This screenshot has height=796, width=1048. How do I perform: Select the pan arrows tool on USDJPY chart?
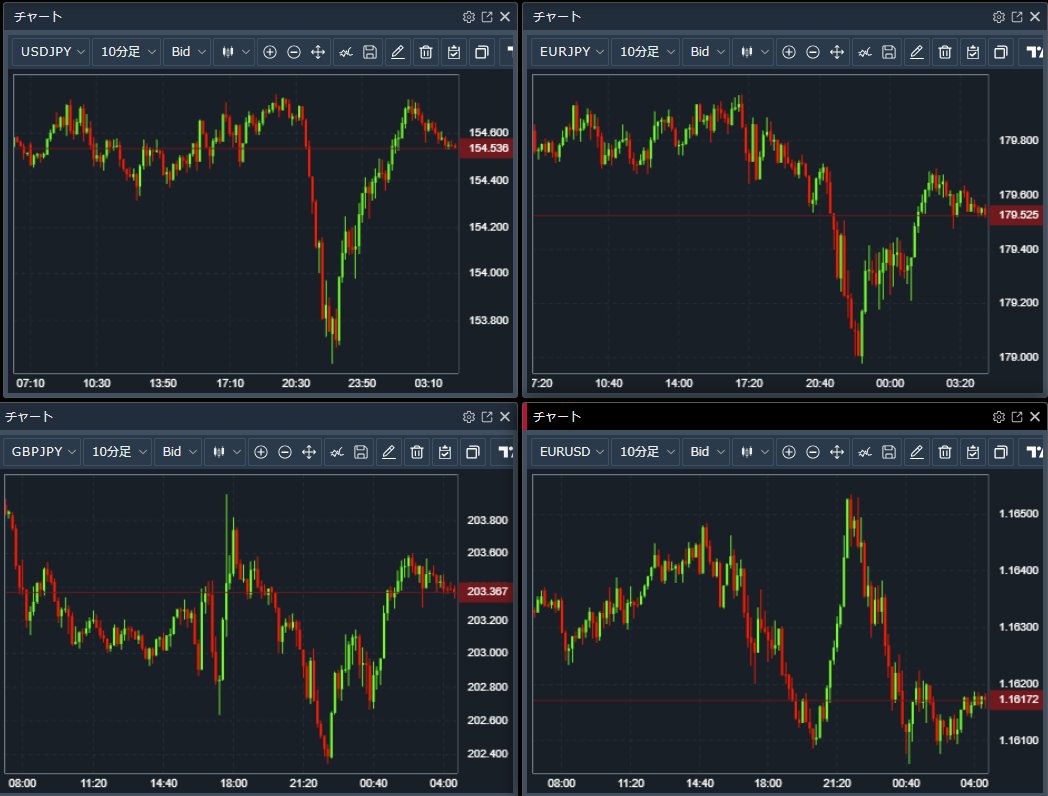coord(318,51)
